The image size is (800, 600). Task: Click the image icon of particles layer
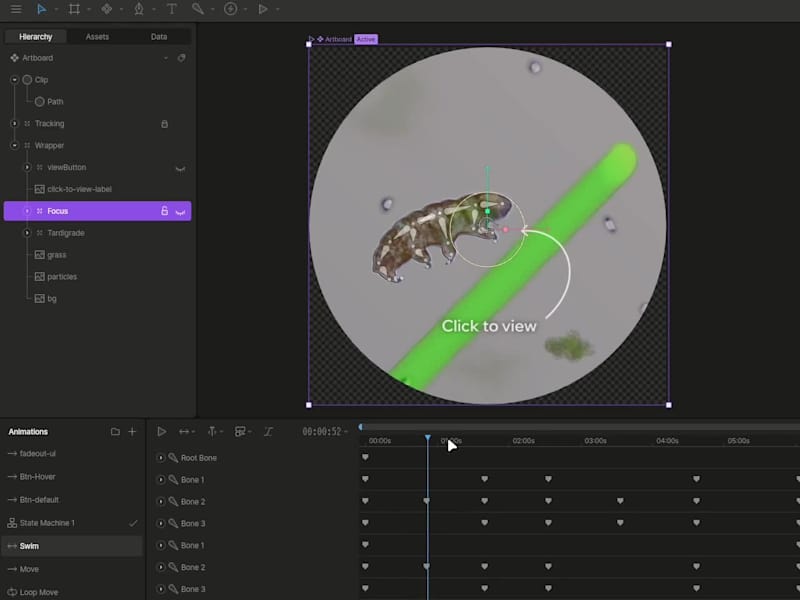point(39,277)
